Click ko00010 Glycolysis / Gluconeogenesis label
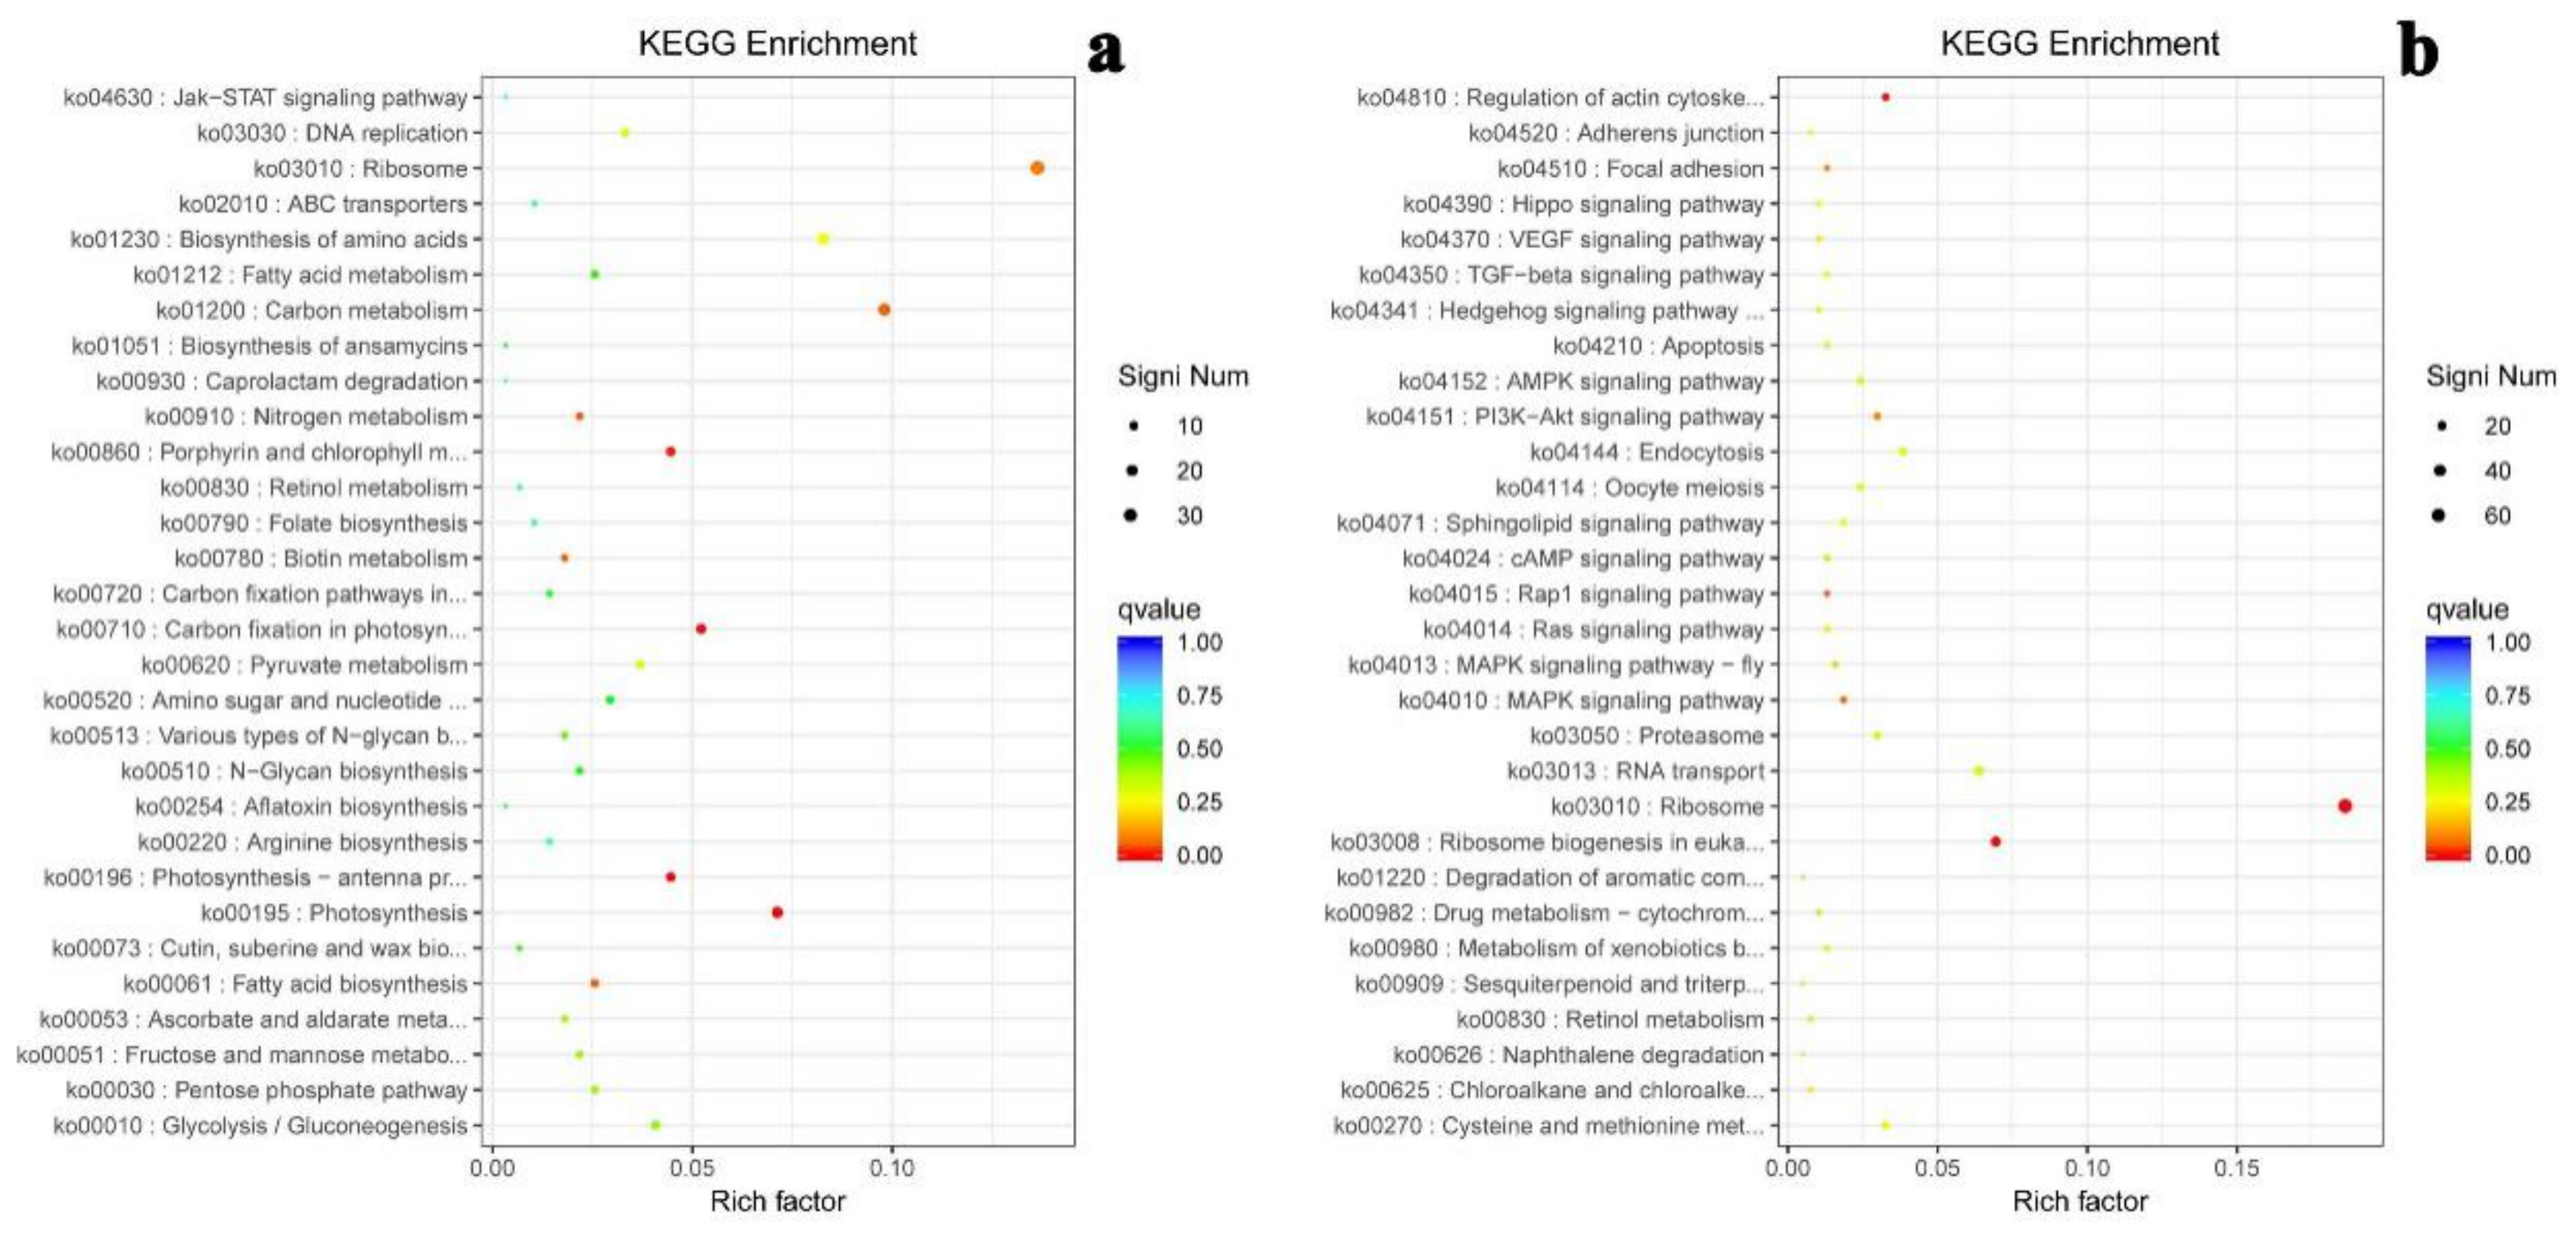The height and width of the screenshot is (1235, 2576). (260, 1126)
